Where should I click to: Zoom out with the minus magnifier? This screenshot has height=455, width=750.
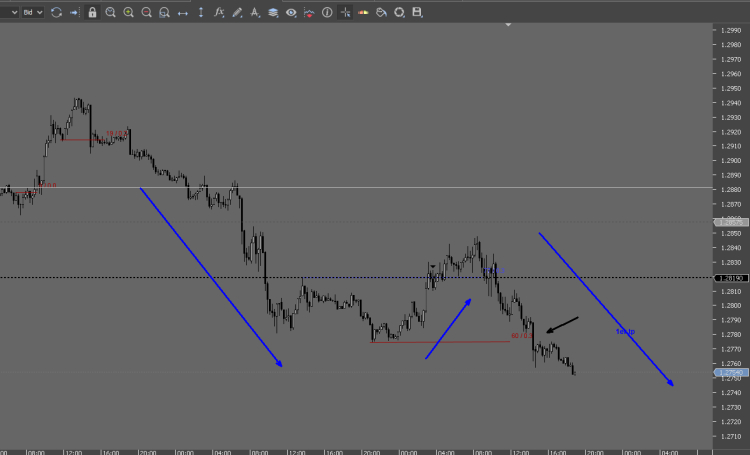(147, 12)
